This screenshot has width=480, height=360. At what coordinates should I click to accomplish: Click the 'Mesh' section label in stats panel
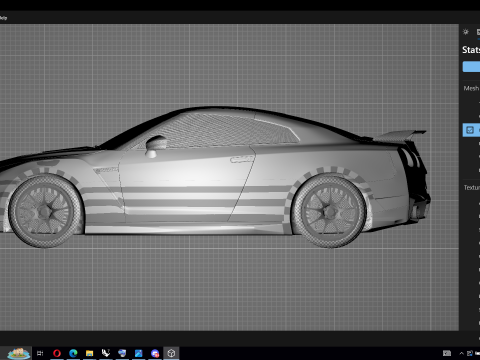coord(471,88)
